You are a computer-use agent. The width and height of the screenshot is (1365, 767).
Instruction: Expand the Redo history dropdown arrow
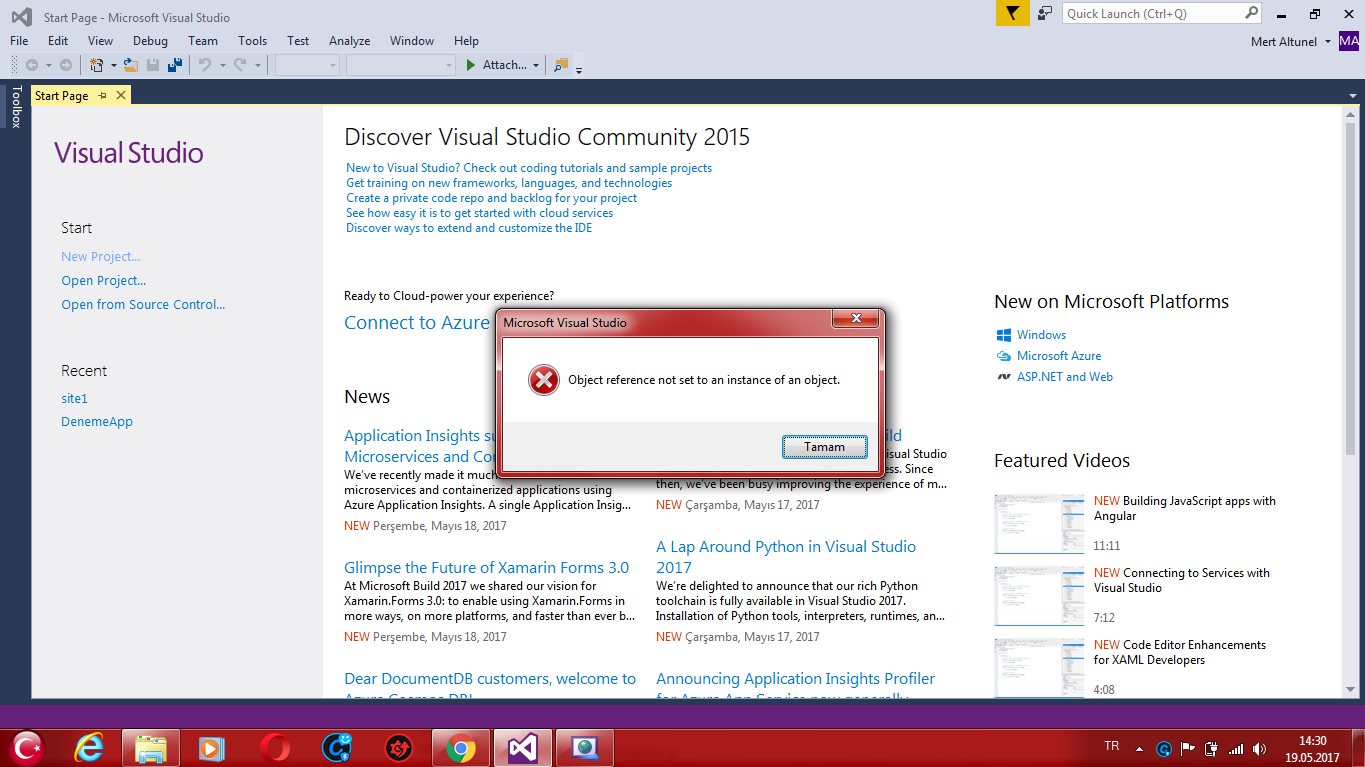pyautogui.click(x=257, y=65)
